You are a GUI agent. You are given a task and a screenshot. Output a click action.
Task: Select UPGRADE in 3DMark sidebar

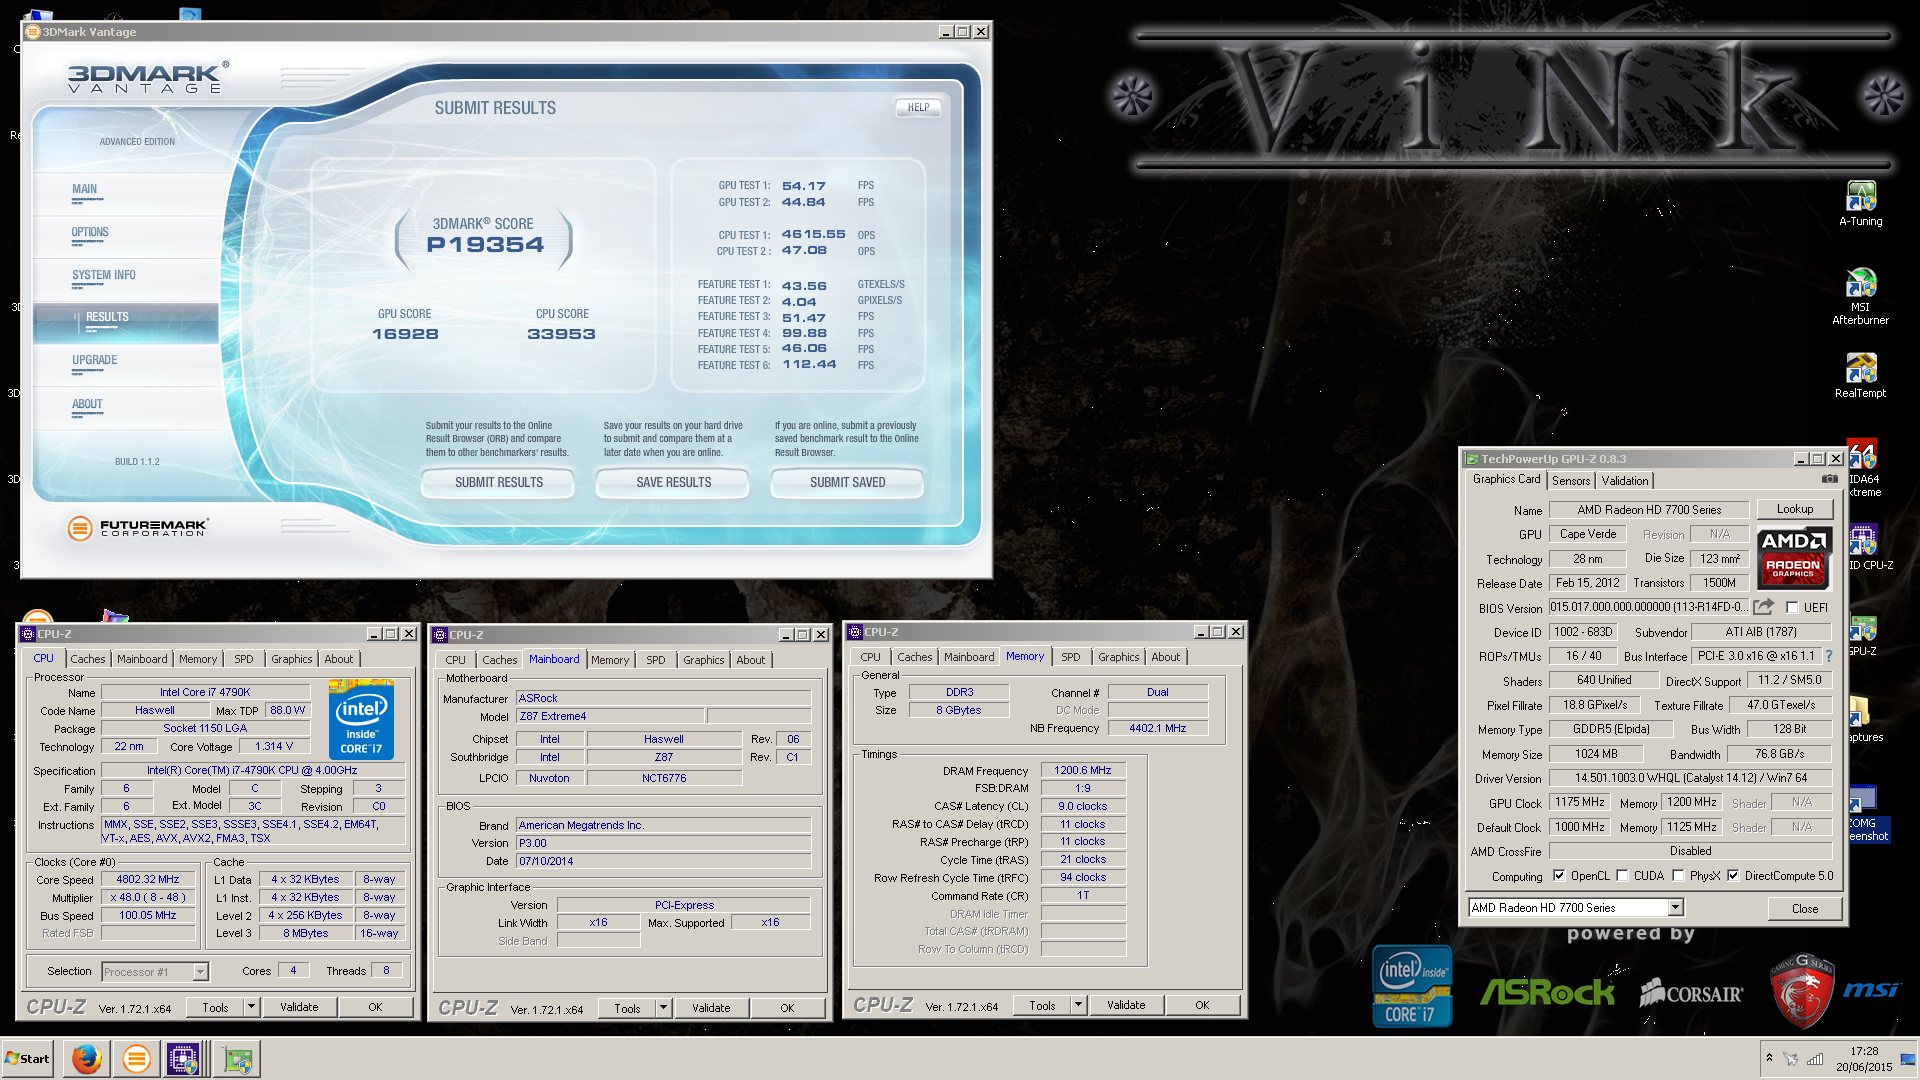(x=95, y=360)
